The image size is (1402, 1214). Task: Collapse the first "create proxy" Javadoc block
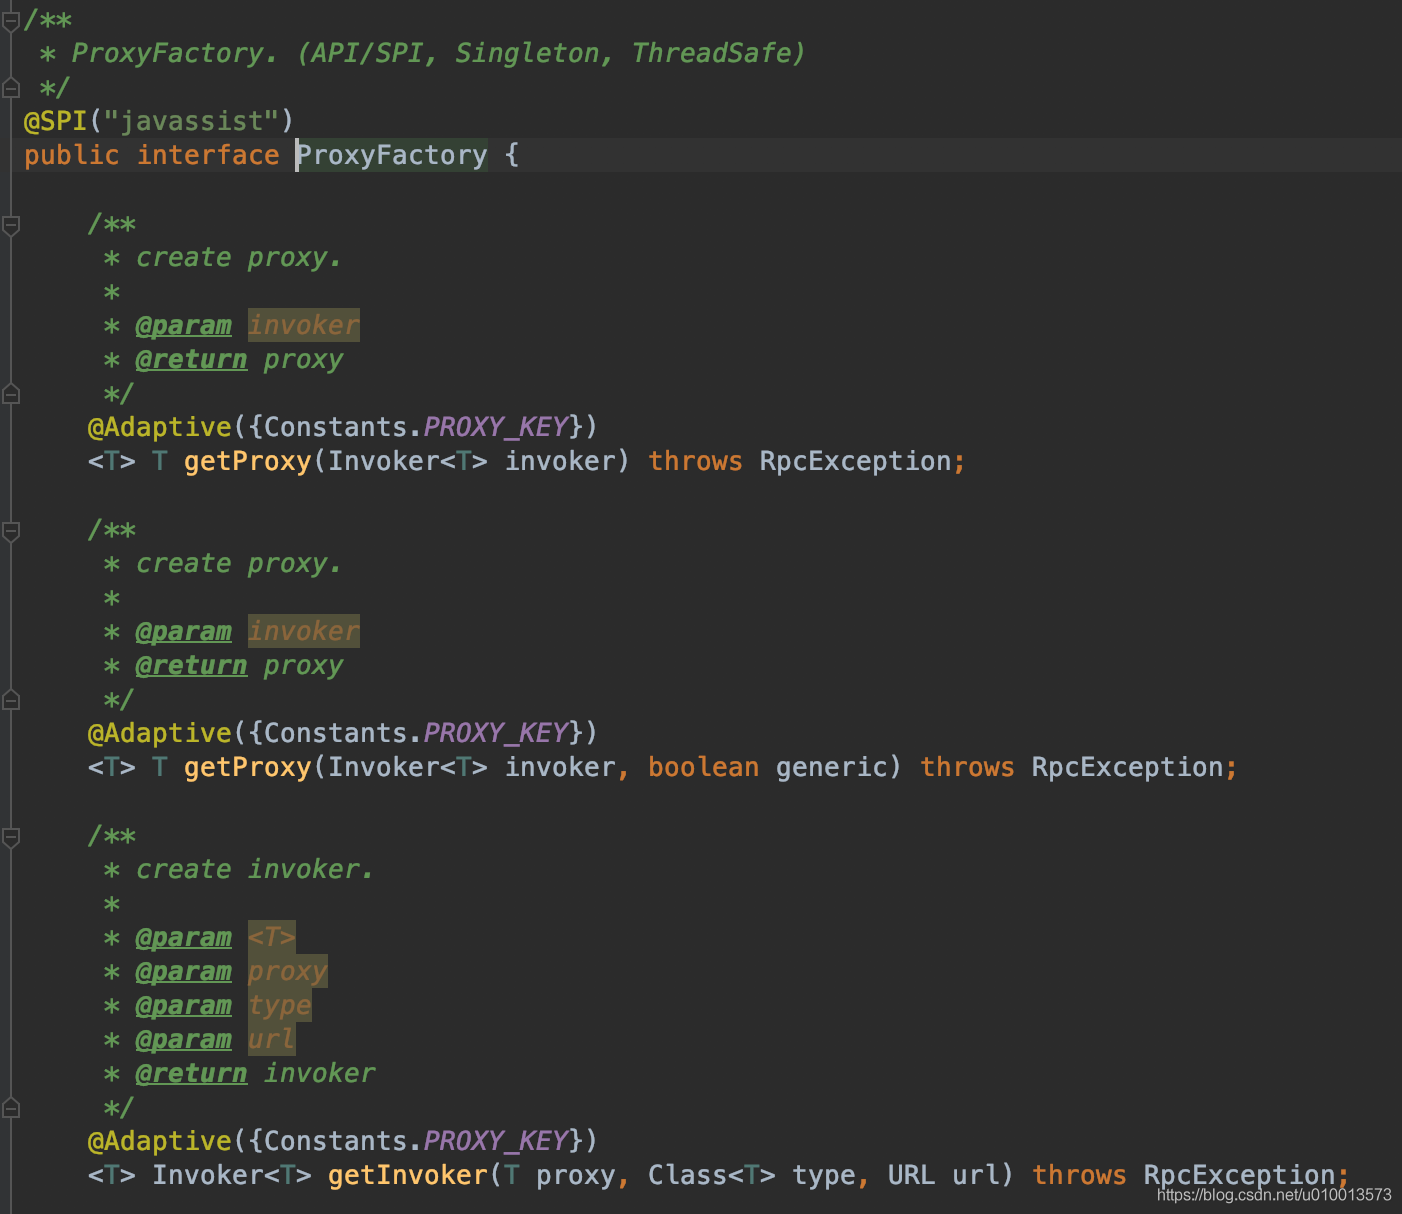(x=10, y=225)
